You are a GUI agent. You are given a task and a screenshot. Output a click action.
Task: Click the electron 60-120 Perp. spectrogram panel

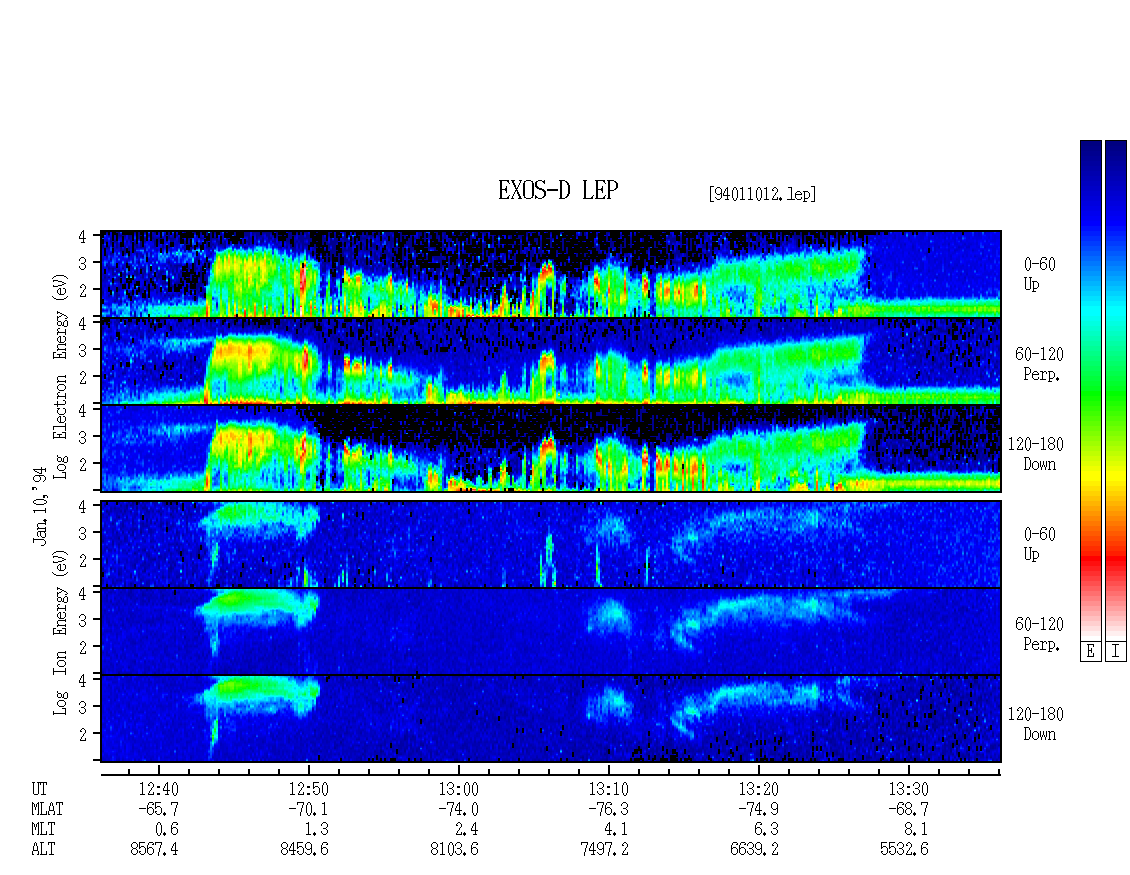551,361
